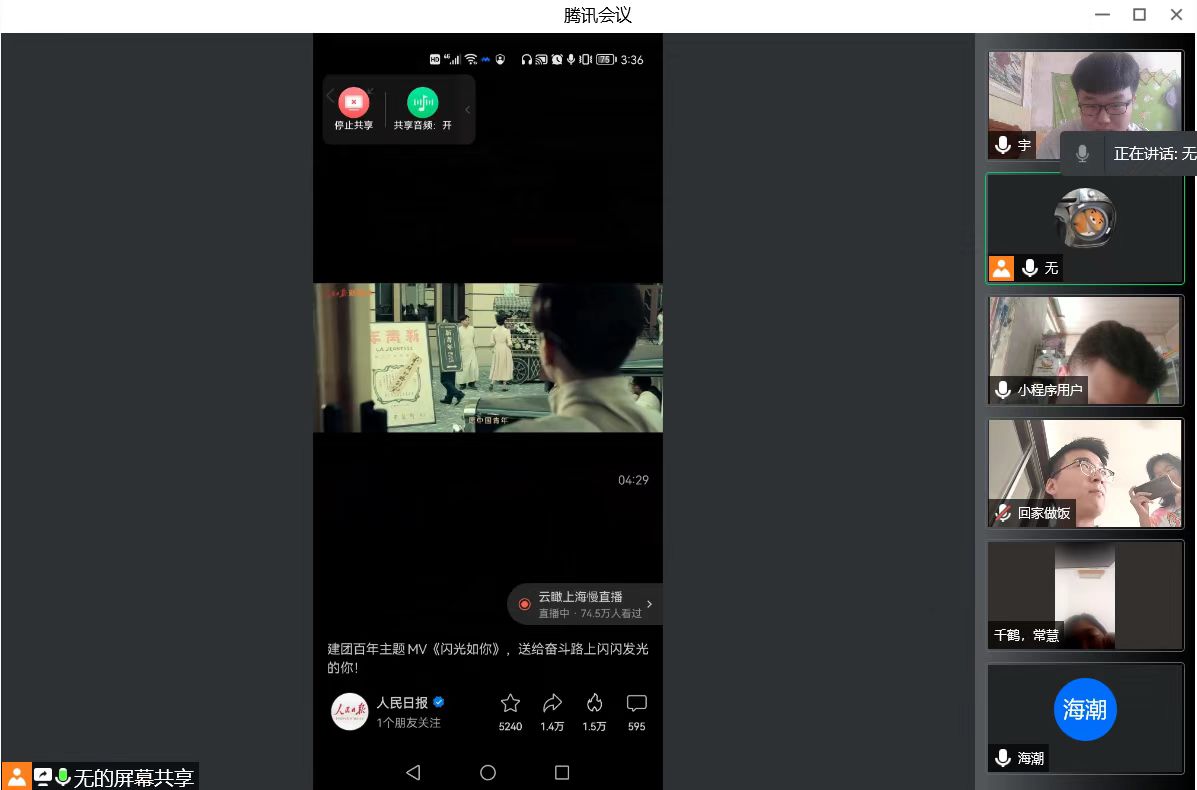Open the 云瞰上海慢直播 live banner
The height and width of the screenshot is (790, 1197).
[585, 604]
